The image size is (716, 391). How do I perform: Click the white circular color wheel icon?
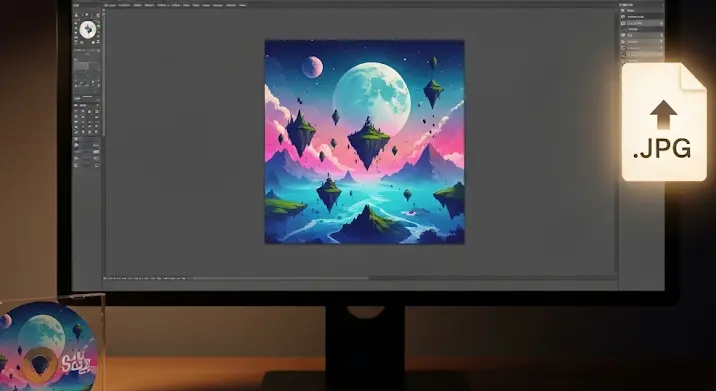[88, 30]
